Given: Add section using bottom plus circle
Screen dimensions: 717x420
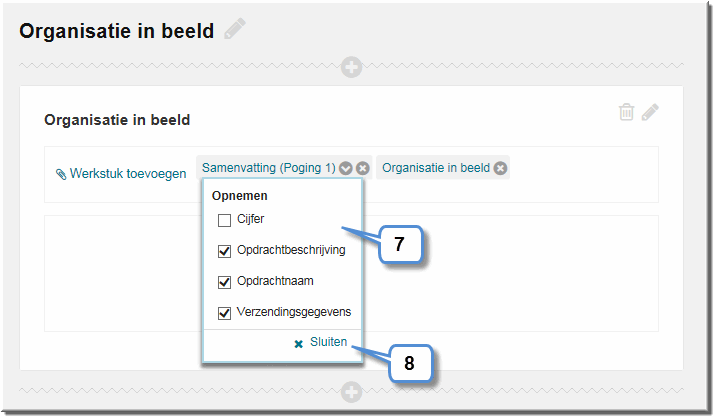Looking at the screenshot, I should [x=351, y=392].
